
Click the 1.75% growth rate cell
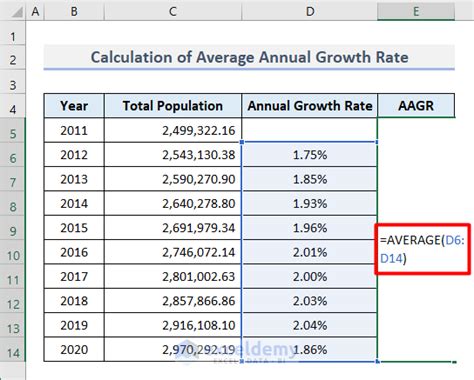click(310, 155)
